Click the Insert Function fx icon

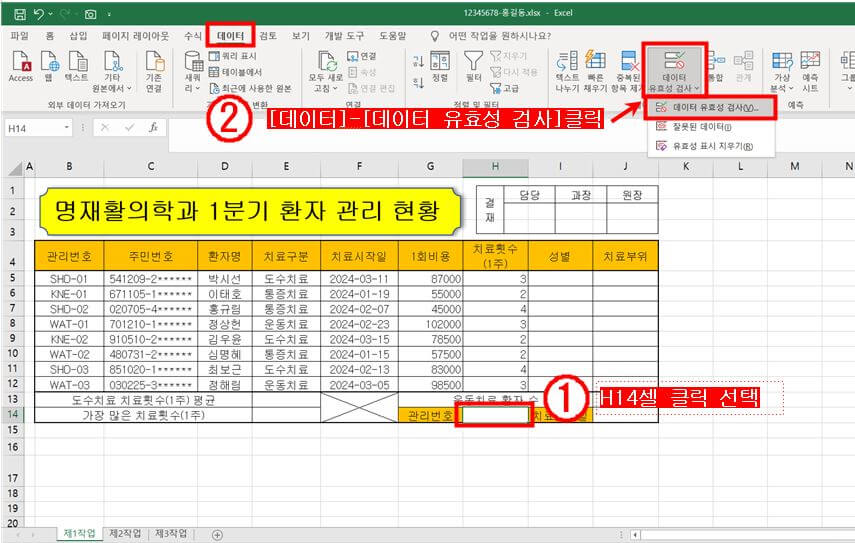coord(153,128)
